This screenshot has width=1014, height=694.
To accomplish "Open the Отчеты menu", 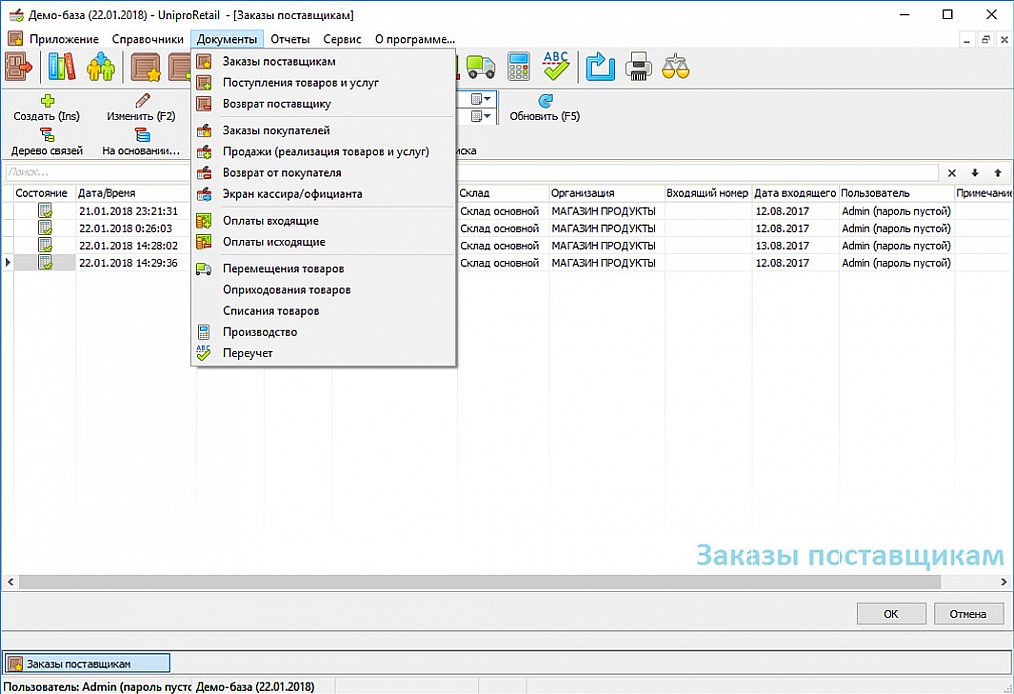I will click(290, 39).
